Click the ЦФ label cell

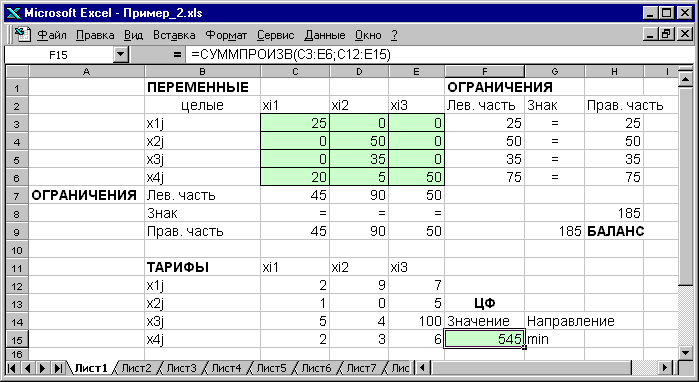pos(485,303)
